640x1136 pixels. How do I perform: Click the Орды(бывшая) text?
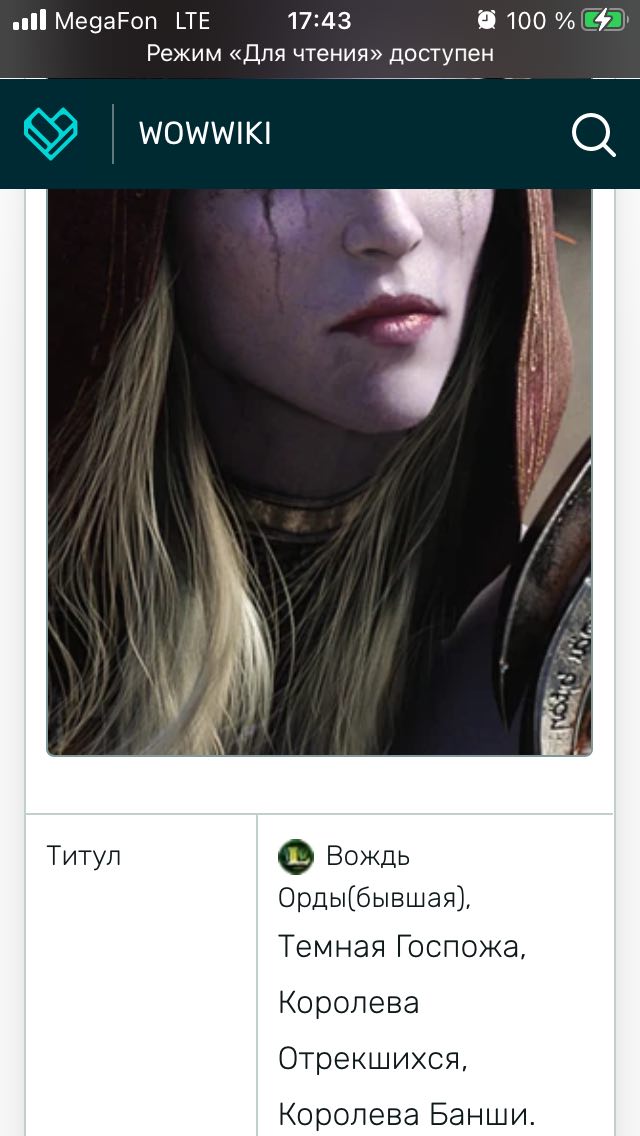click(x=375, y=898)
